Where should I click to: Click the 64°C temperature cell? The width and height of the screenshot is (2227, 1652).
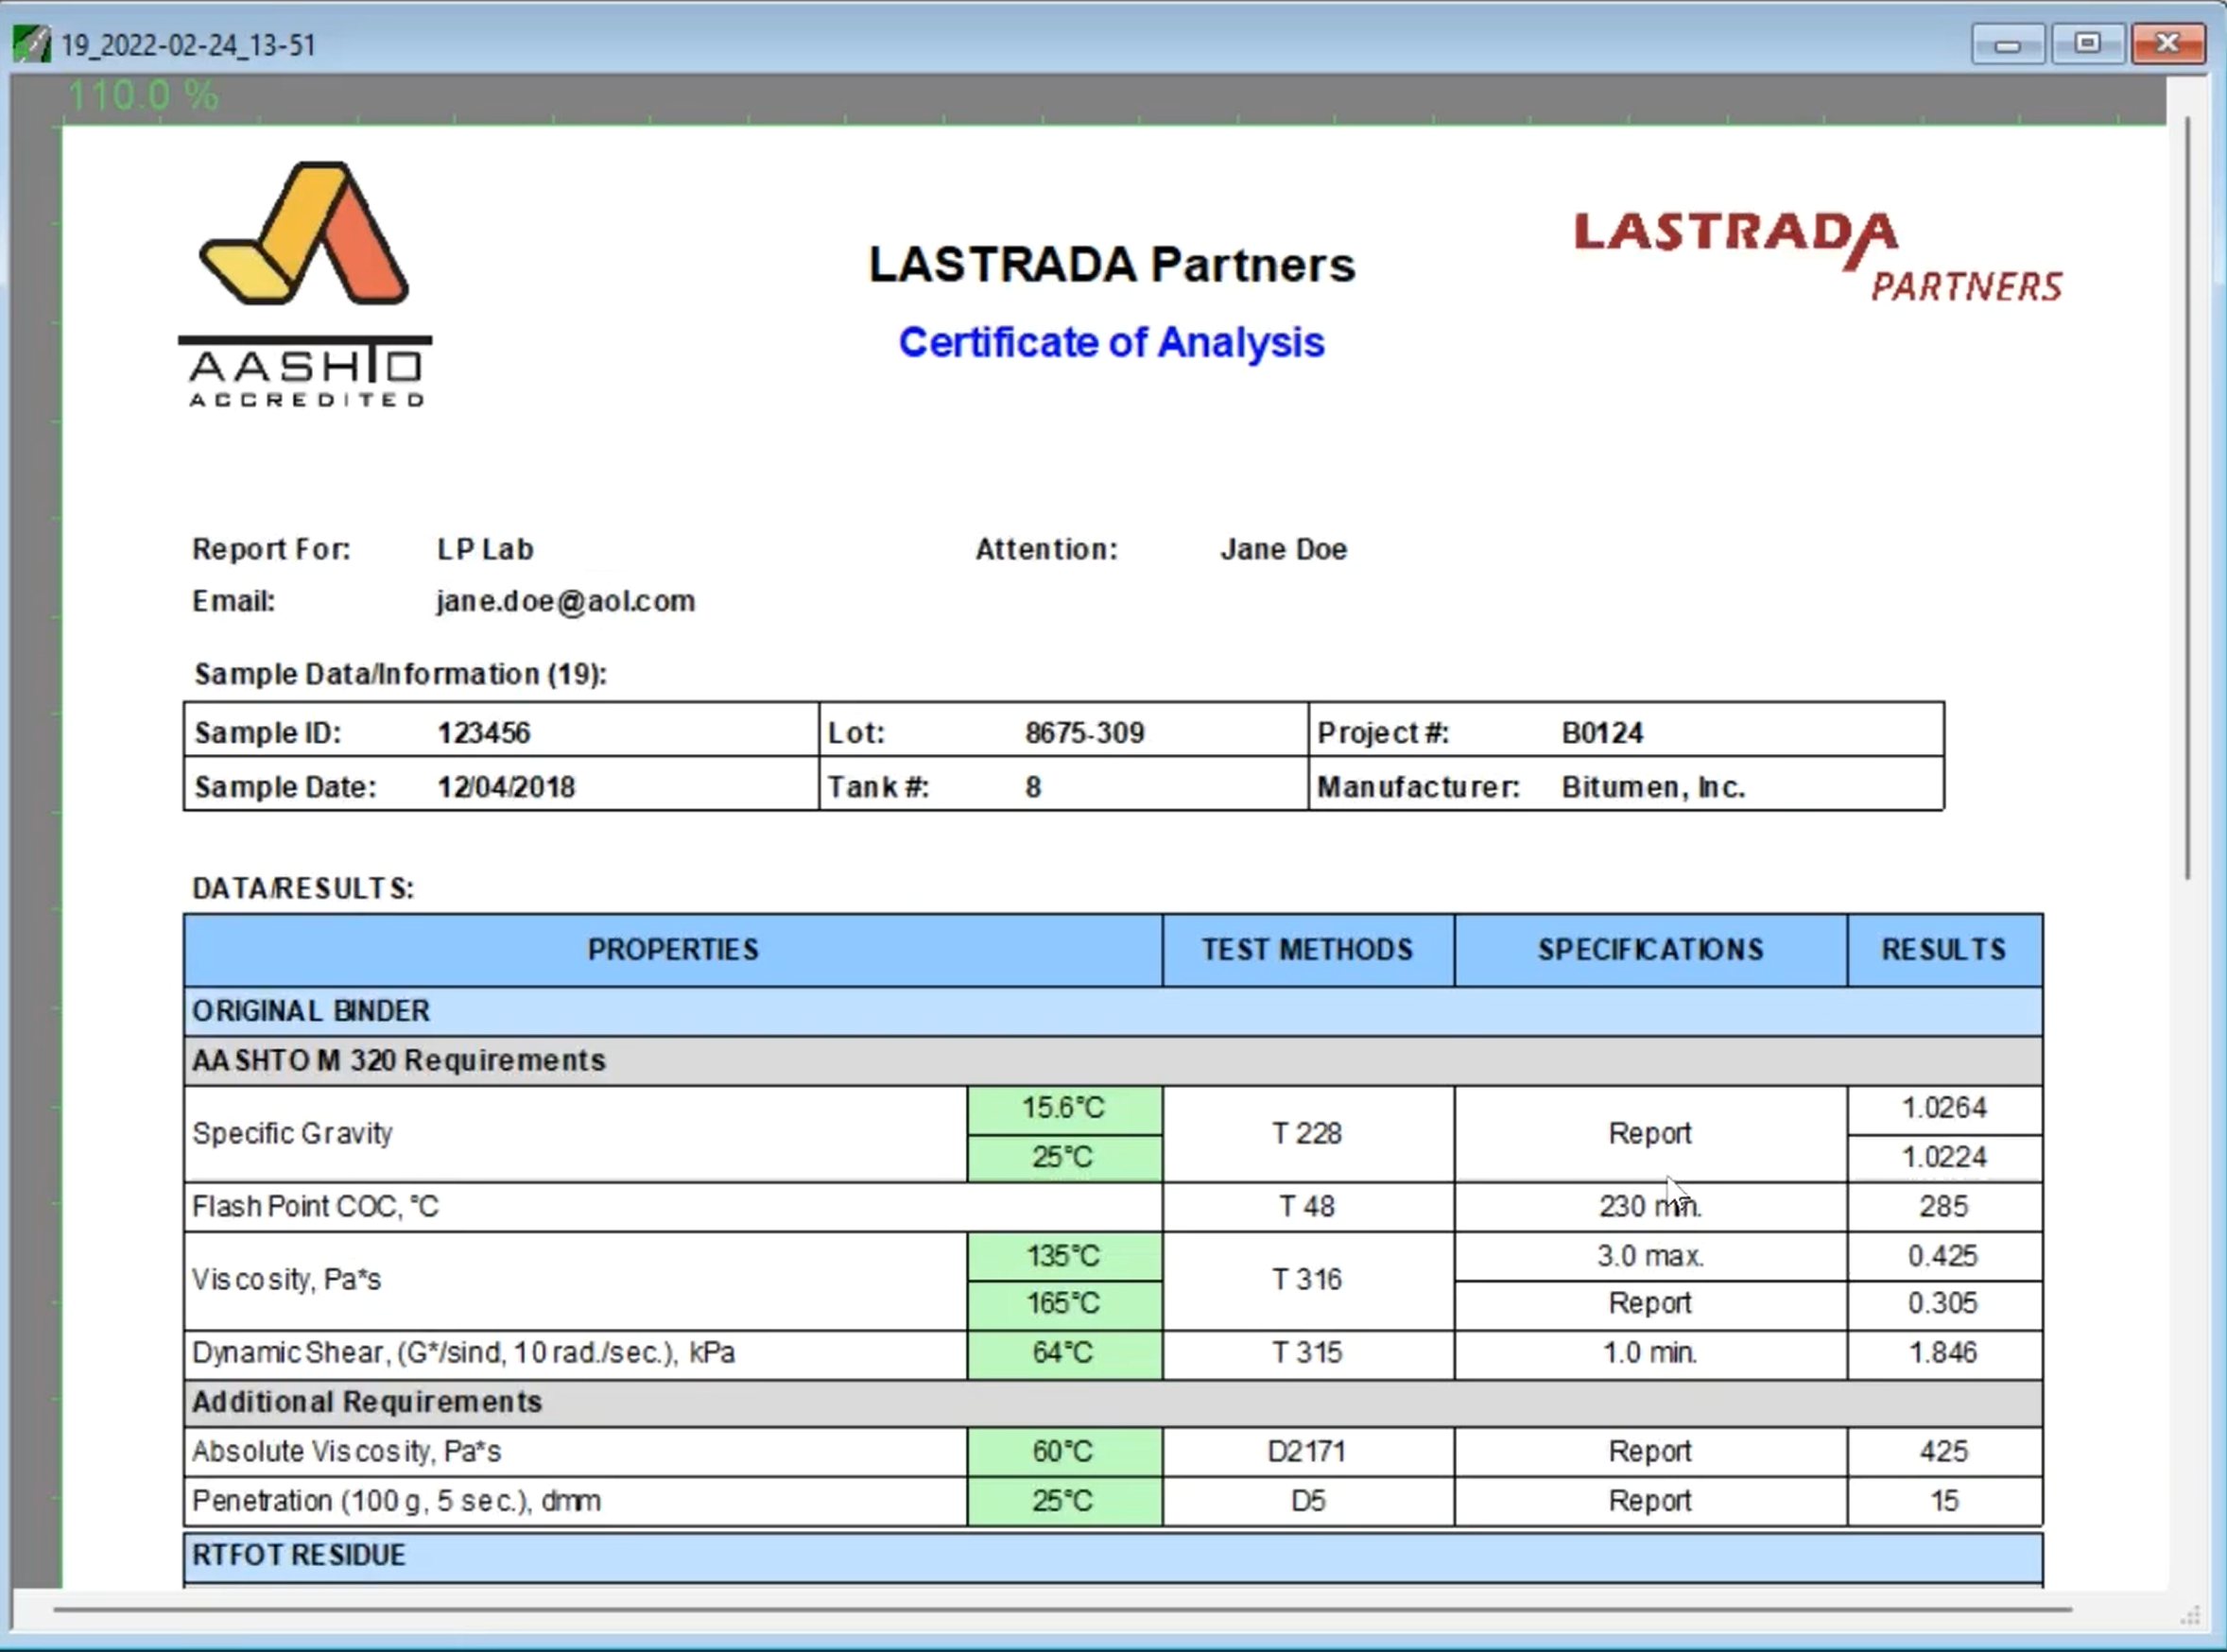pos(1064,1353)
